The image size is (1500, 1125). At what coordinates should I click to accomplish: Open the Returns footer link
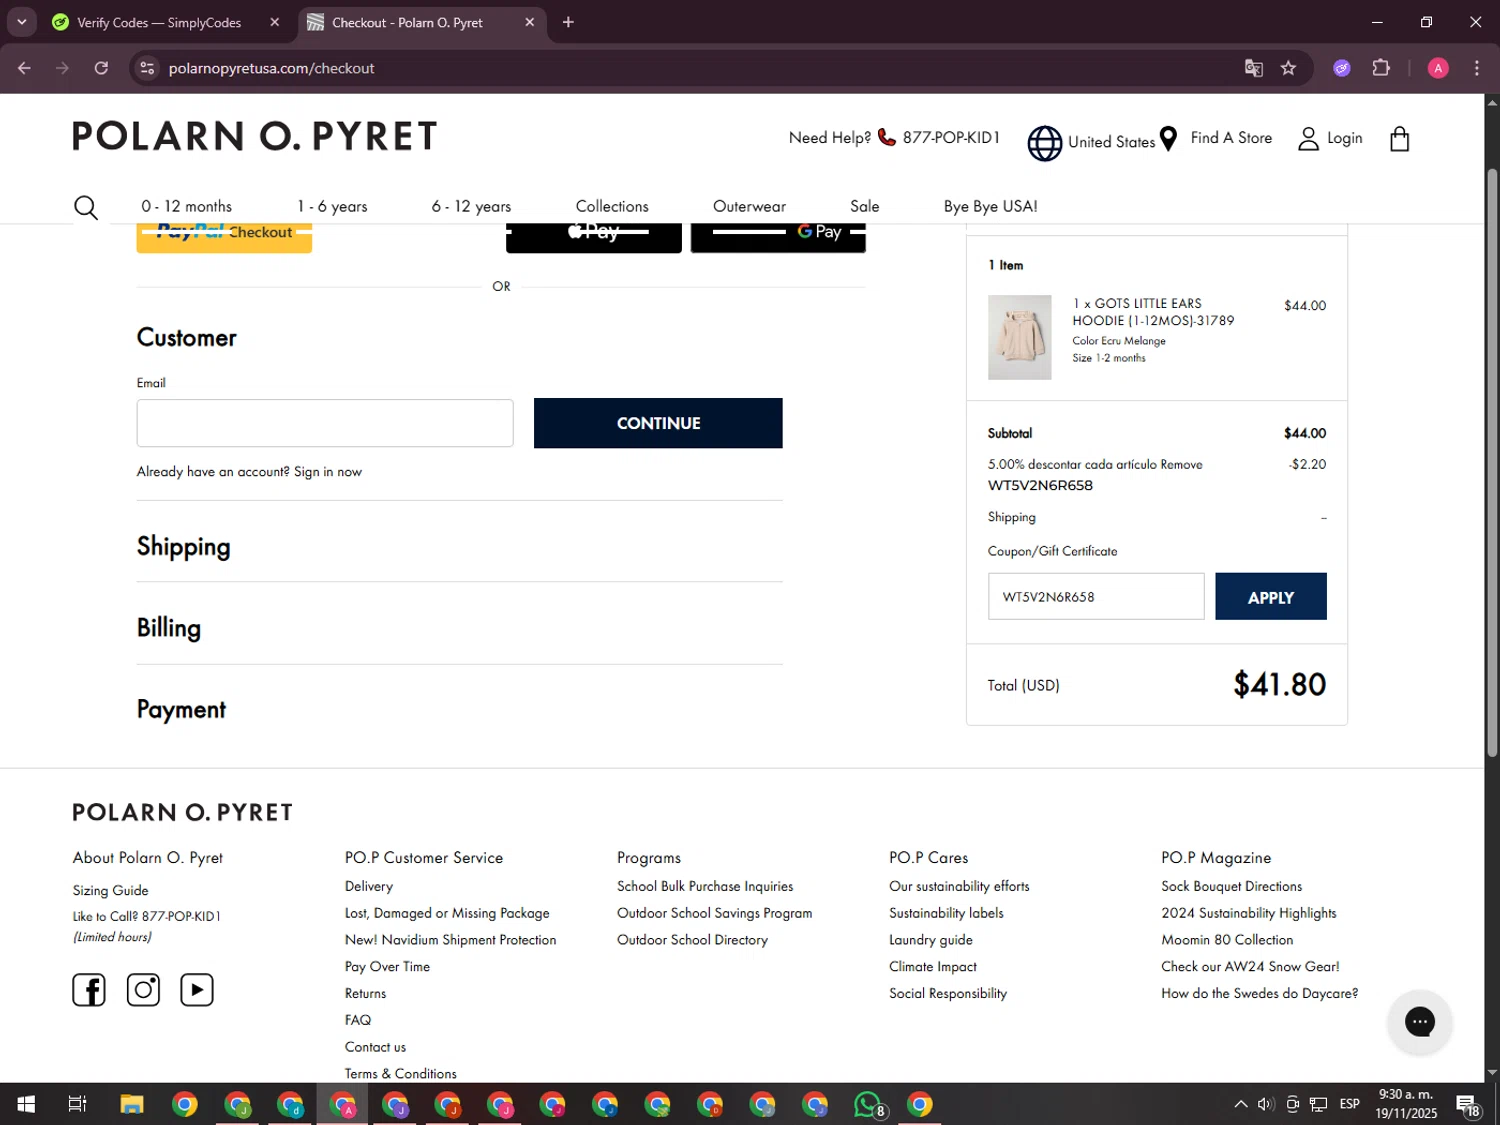[365, 993]
